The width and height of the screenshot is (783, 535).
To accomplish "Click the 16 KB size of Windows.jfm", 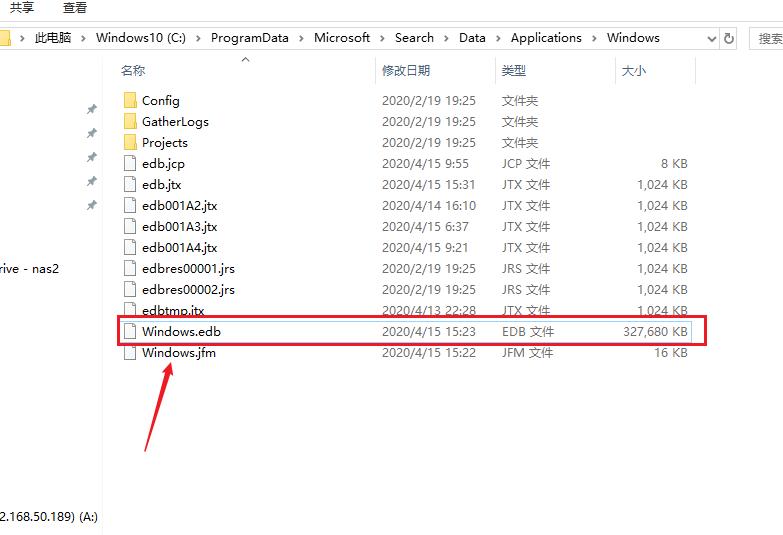I will coord(671,352).
